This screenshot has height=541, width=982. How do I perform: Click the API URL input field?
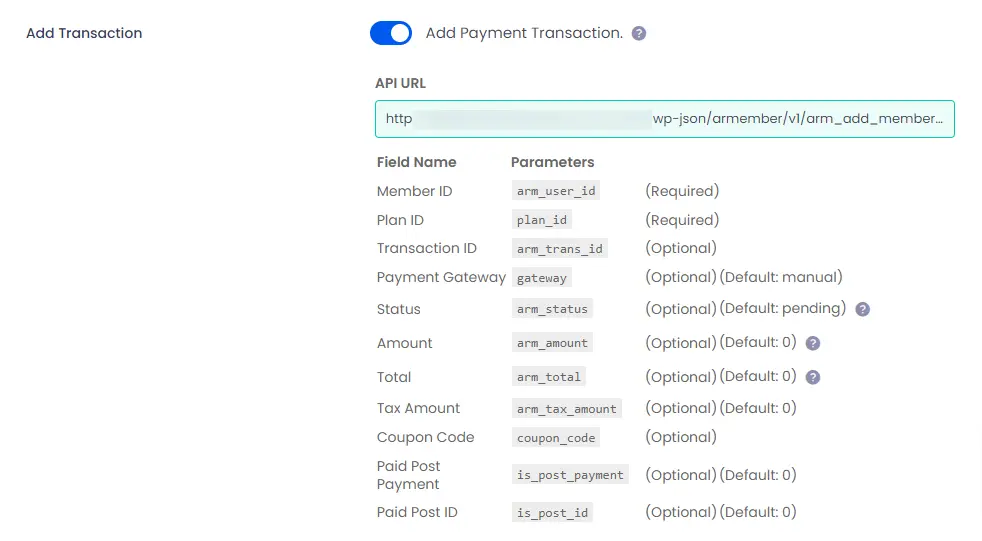tap(664, 119)
